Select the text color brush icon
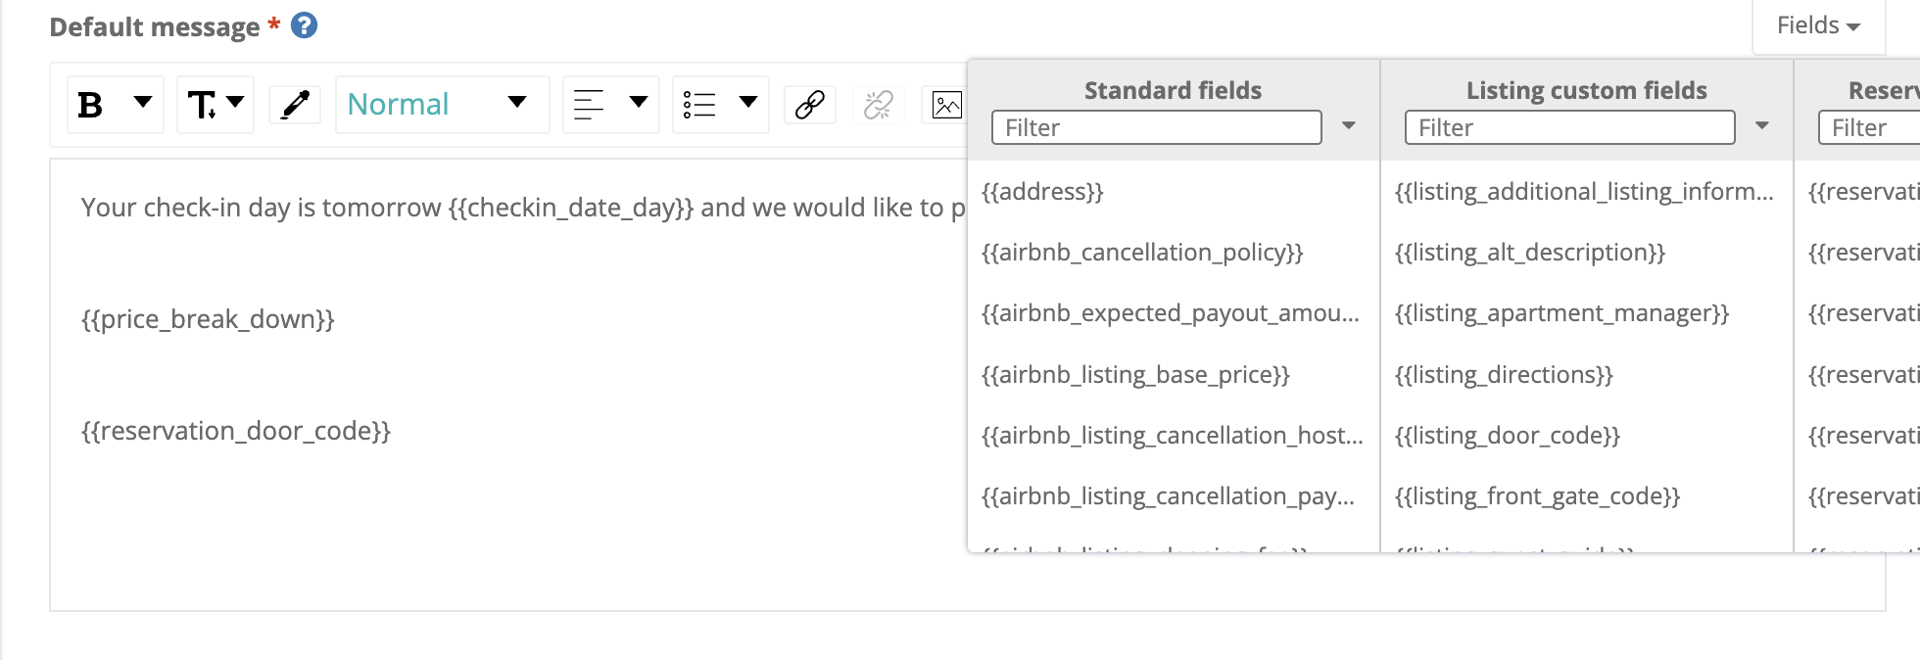The image size is (1920, 660). tap(295, 104)
